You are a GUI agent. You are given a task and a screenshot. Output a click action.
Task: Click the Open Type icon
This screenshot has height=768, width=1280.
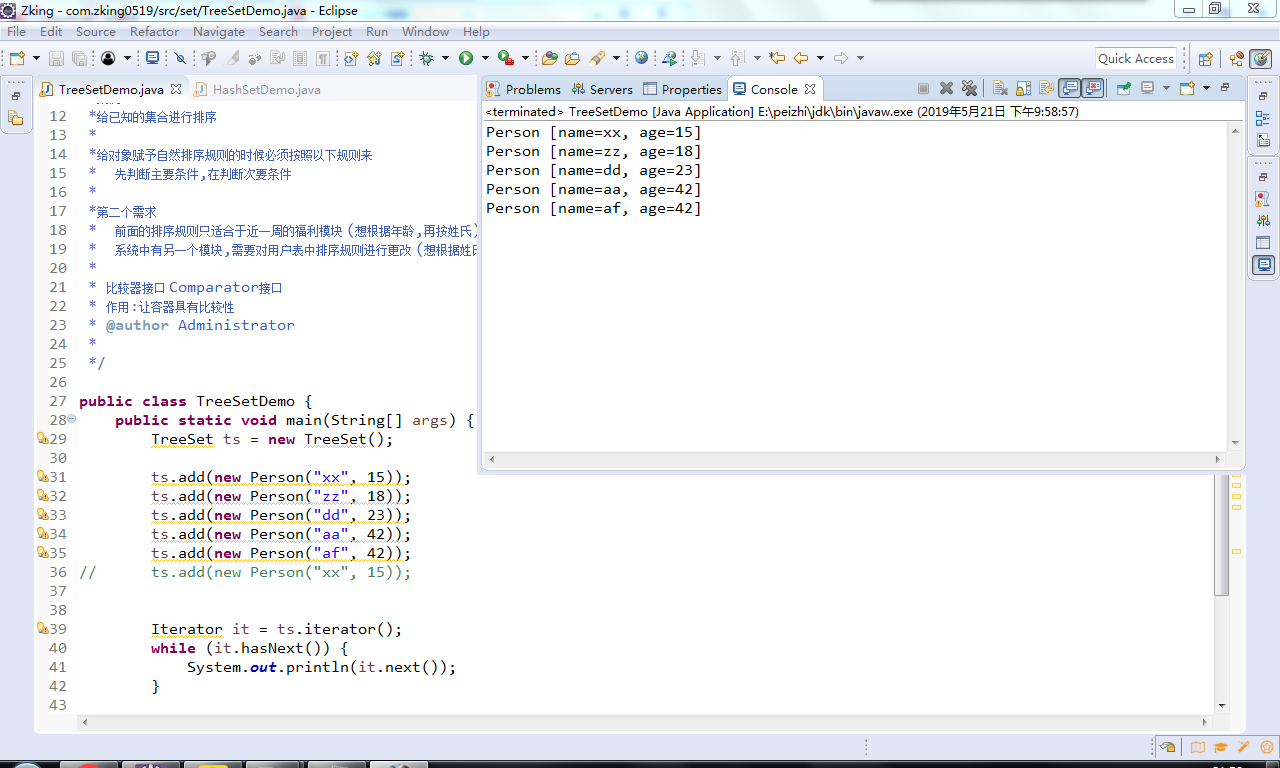click(549, 58)
